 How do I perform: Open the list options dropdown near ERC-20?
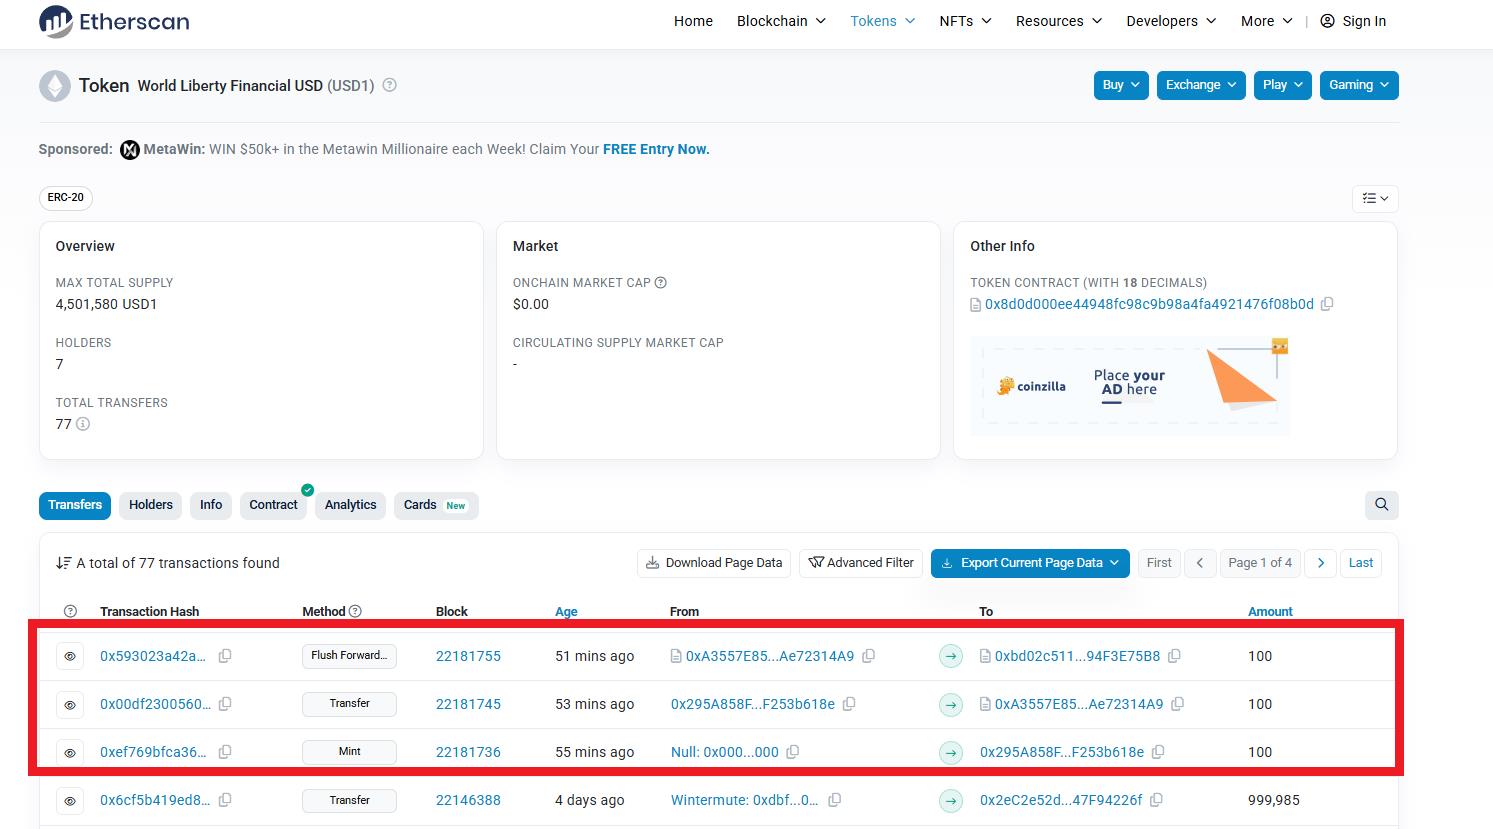click(1375, 198)
